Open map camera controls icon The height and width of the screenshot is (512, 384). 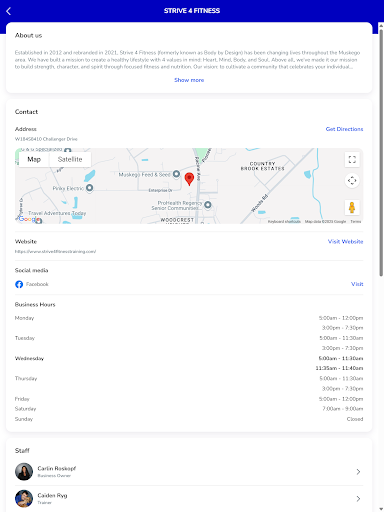click(x=352, y=180)
